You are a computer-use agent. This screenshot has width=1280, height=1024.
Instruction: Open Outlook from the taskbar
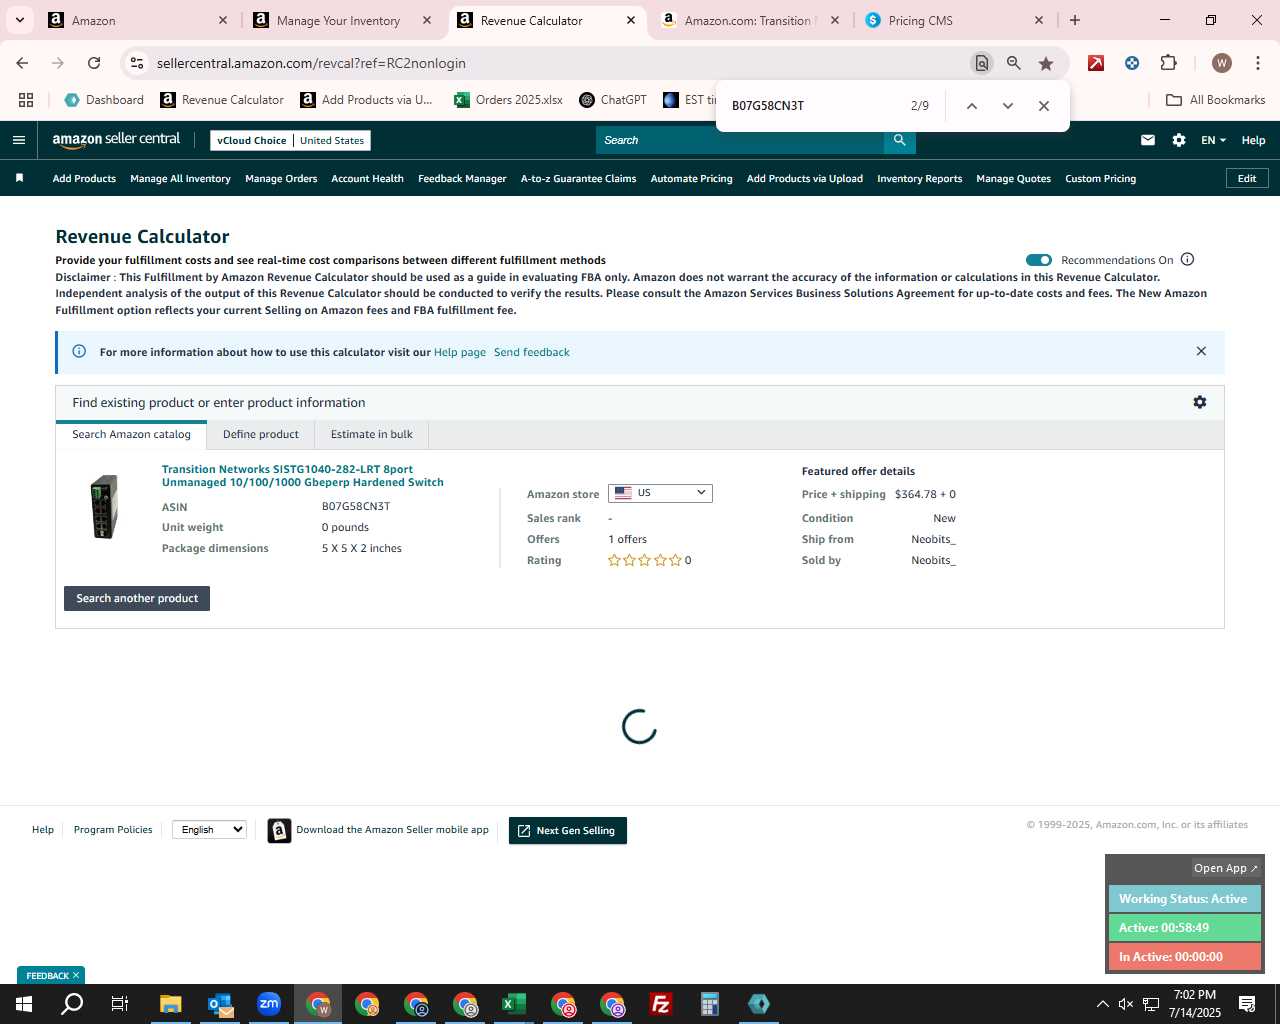tap(220, 1004)
